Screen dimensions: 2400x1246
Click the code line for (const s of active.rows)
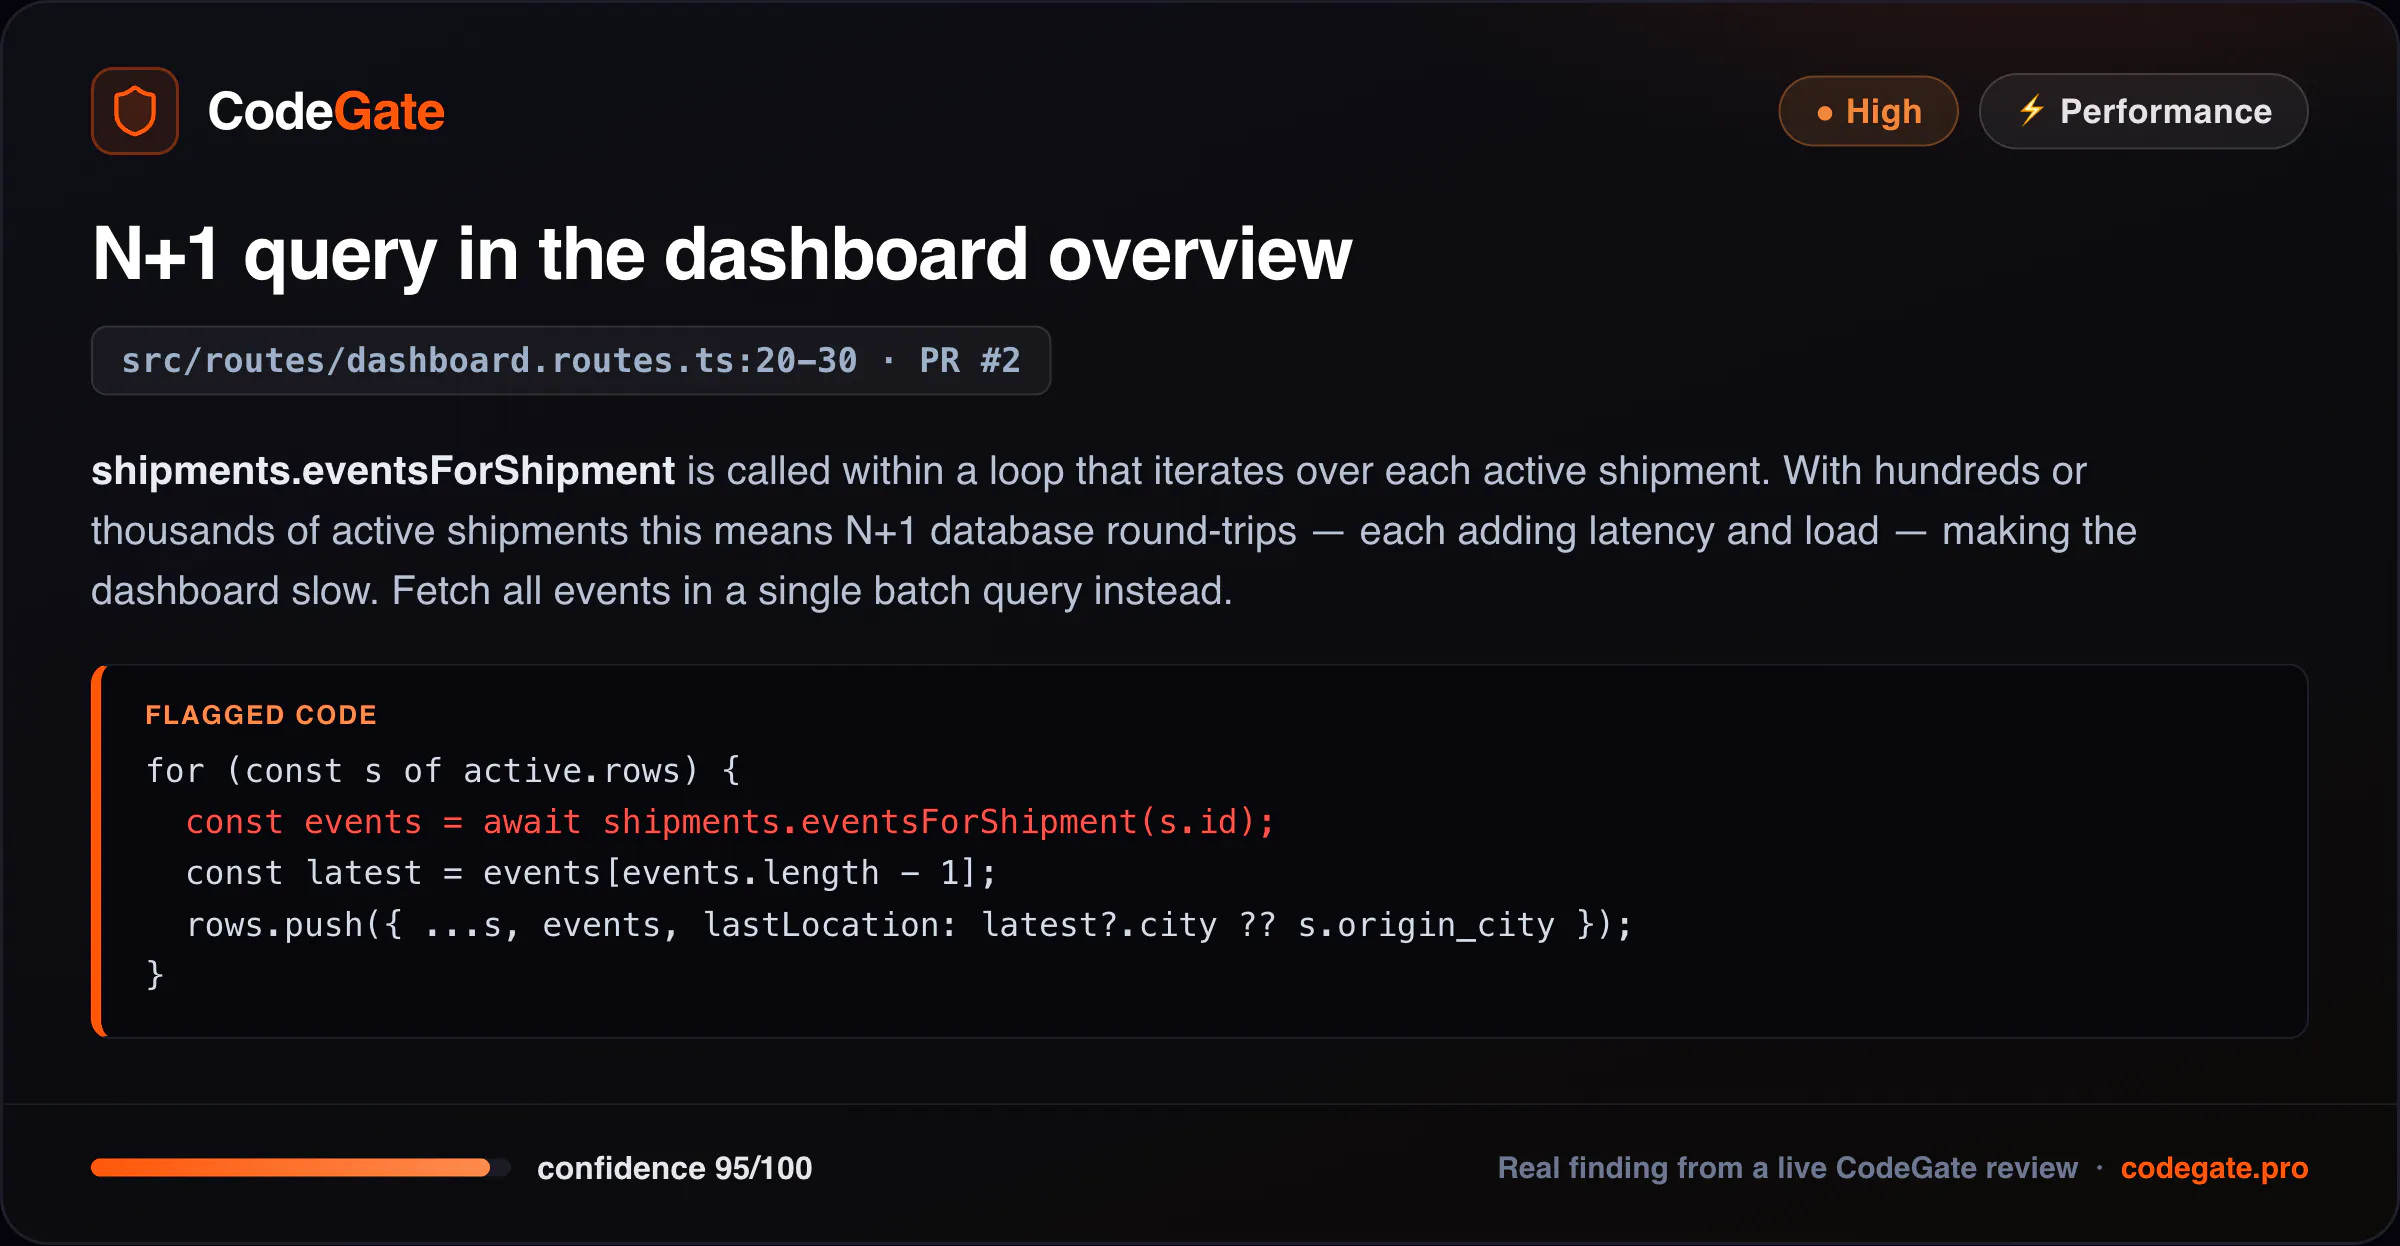coord(443,771)
